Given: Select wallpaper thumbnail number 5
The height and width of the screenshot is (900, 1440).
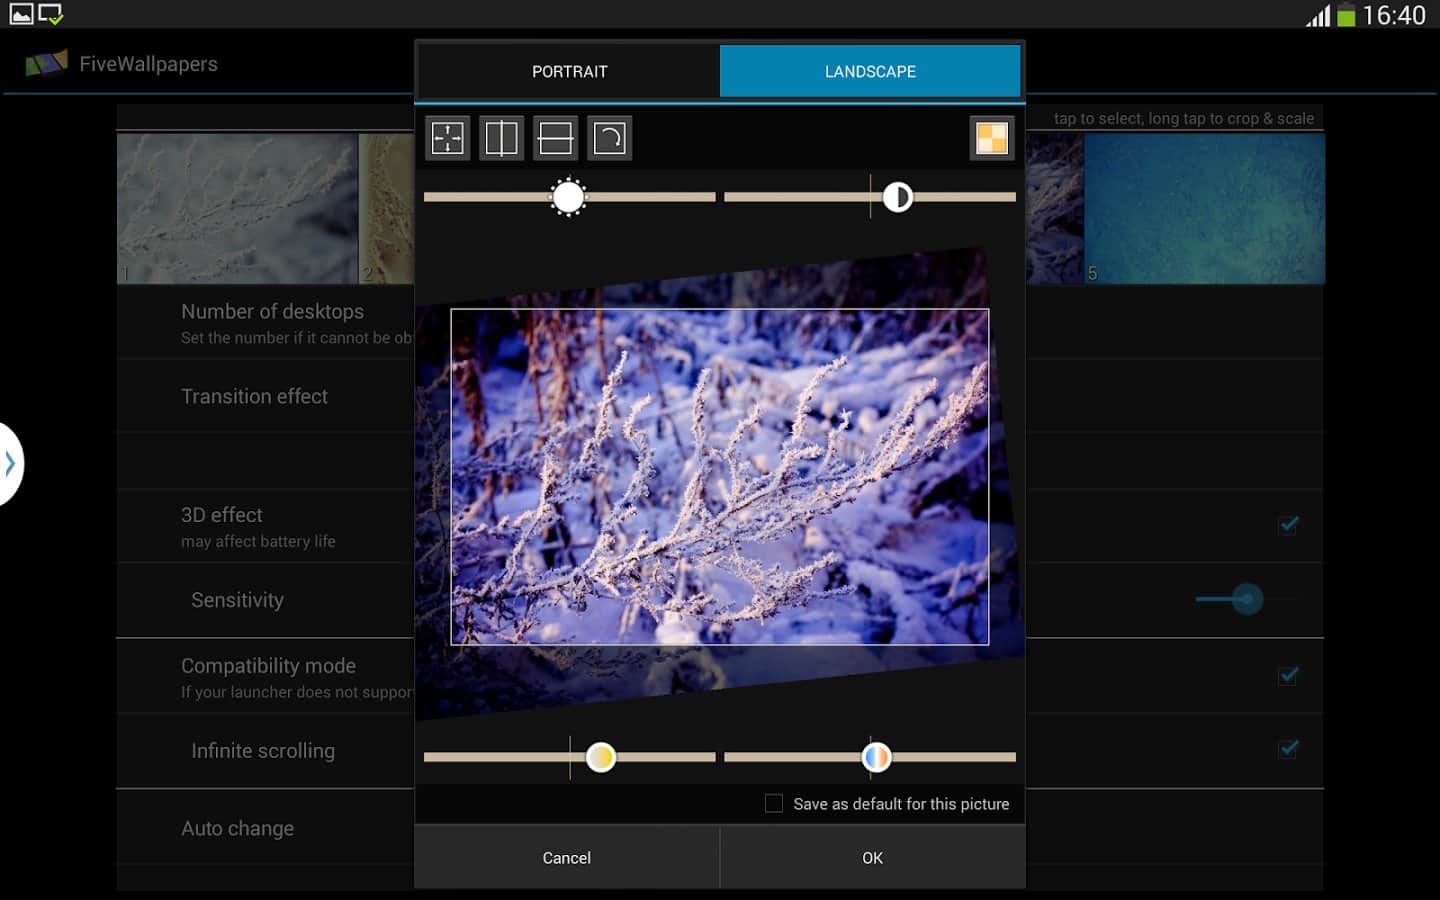Looking at the screenshot, I should pos(1204,209).
